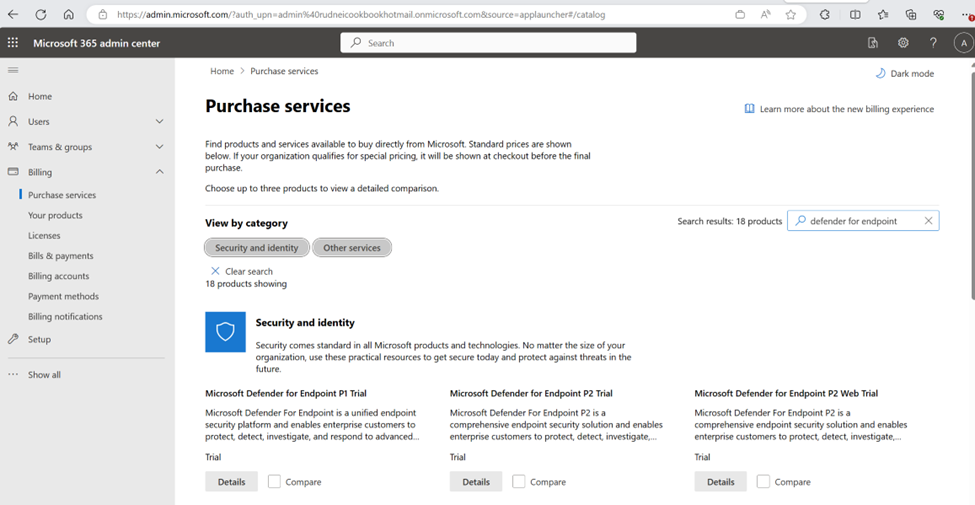Click the Dark mode toggle label
The width and height of the screenshot is (975, 505).
(912, 73)
